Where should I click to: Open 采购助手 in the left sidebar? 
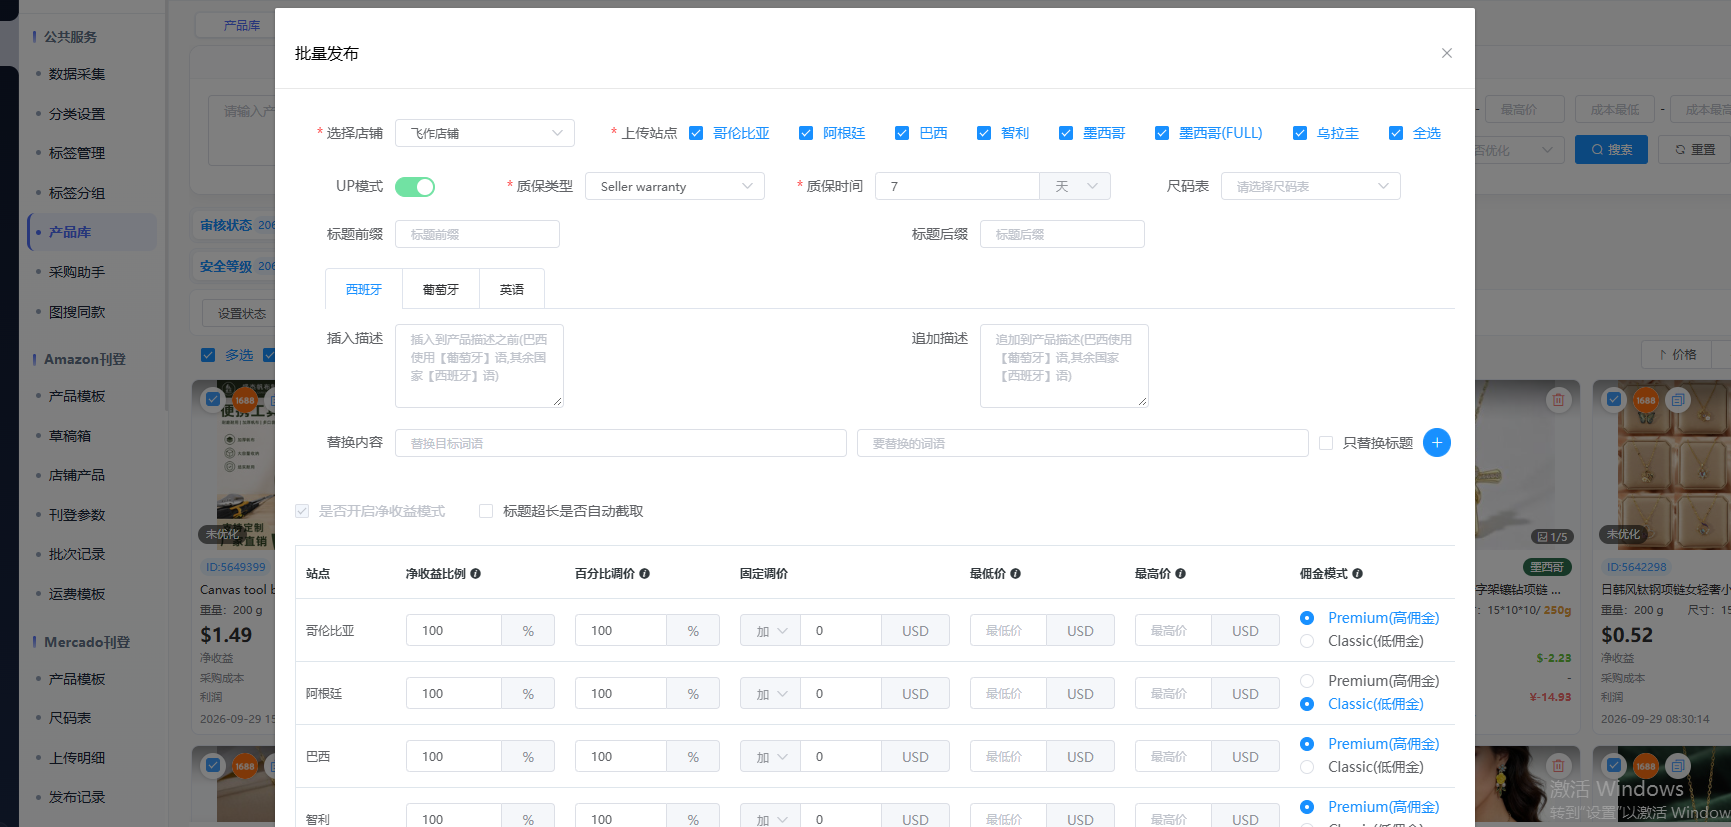coord(77,272)
